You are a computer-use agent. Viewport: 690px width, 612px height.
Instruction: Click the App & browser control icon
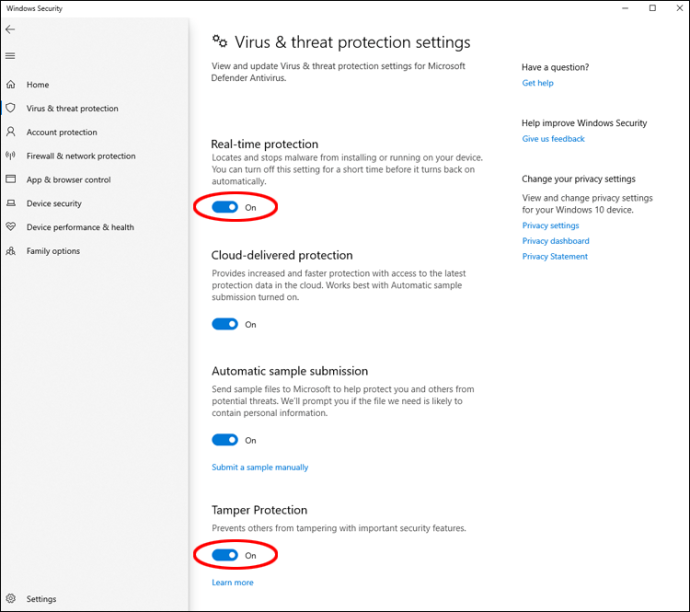(10, 180)
